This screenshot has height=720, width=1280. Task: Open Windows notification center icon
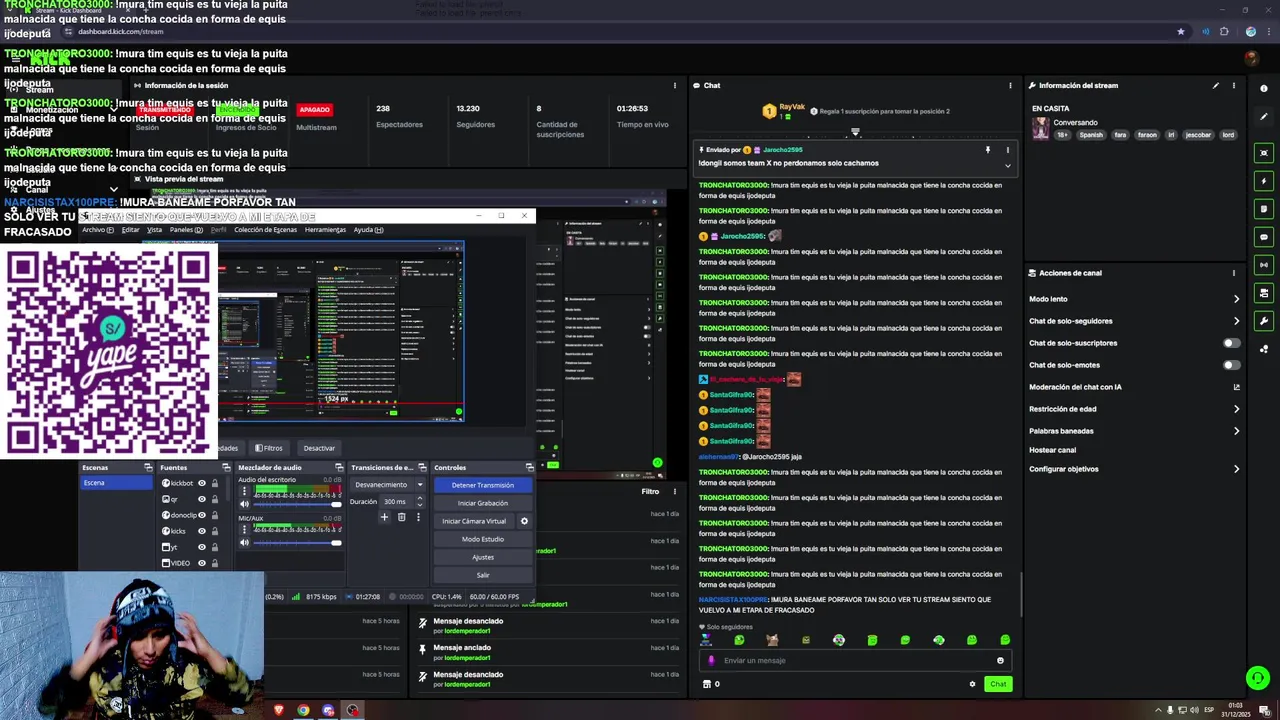pos(1265,711)
